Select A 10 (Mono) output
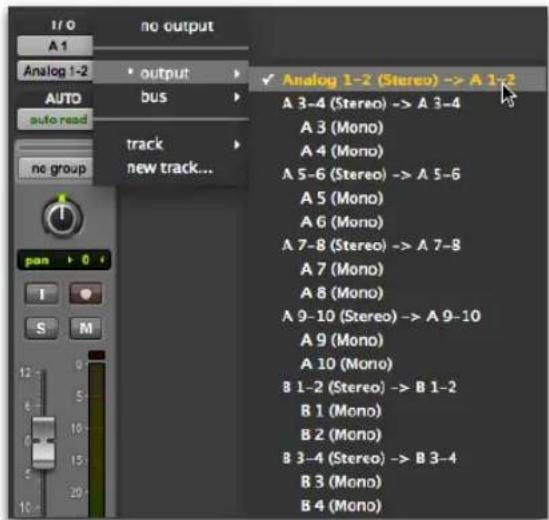This screenshot has height=520, width=549. tap(346, 363)
